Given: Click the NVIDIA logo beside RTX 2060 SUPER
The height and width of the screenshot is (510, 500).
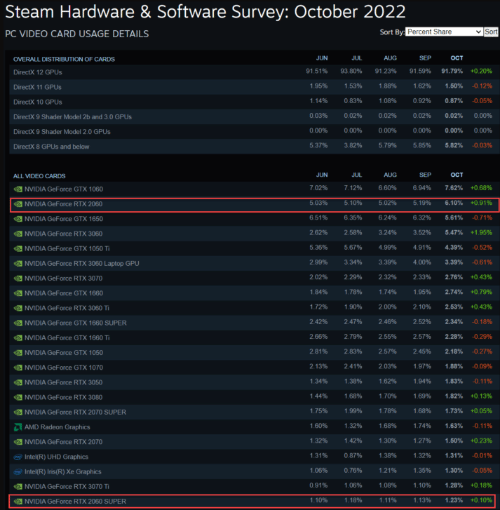Looking at the screenshot, I should coord(18,501).
